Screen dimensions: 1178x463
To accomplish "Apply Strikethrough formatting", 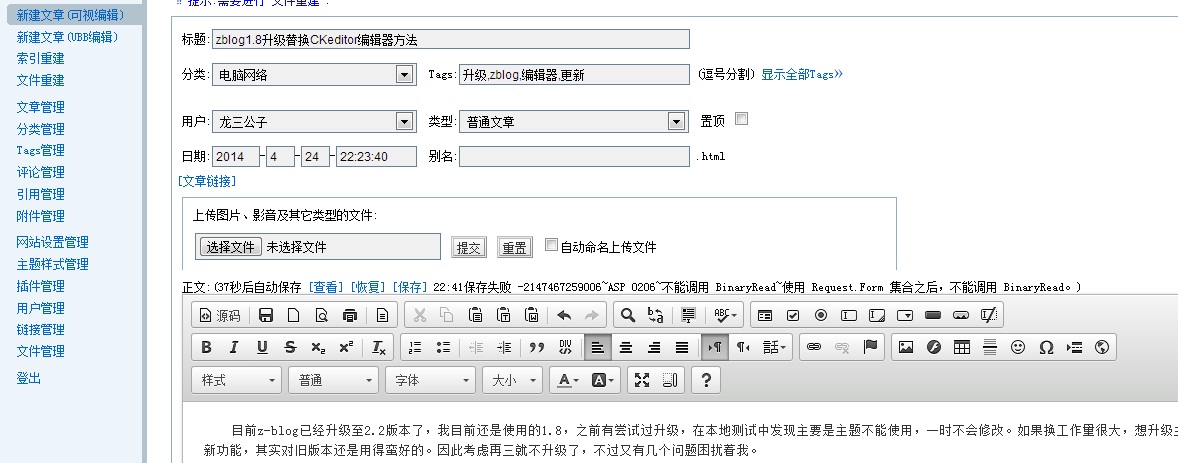I will click(290, 347).
